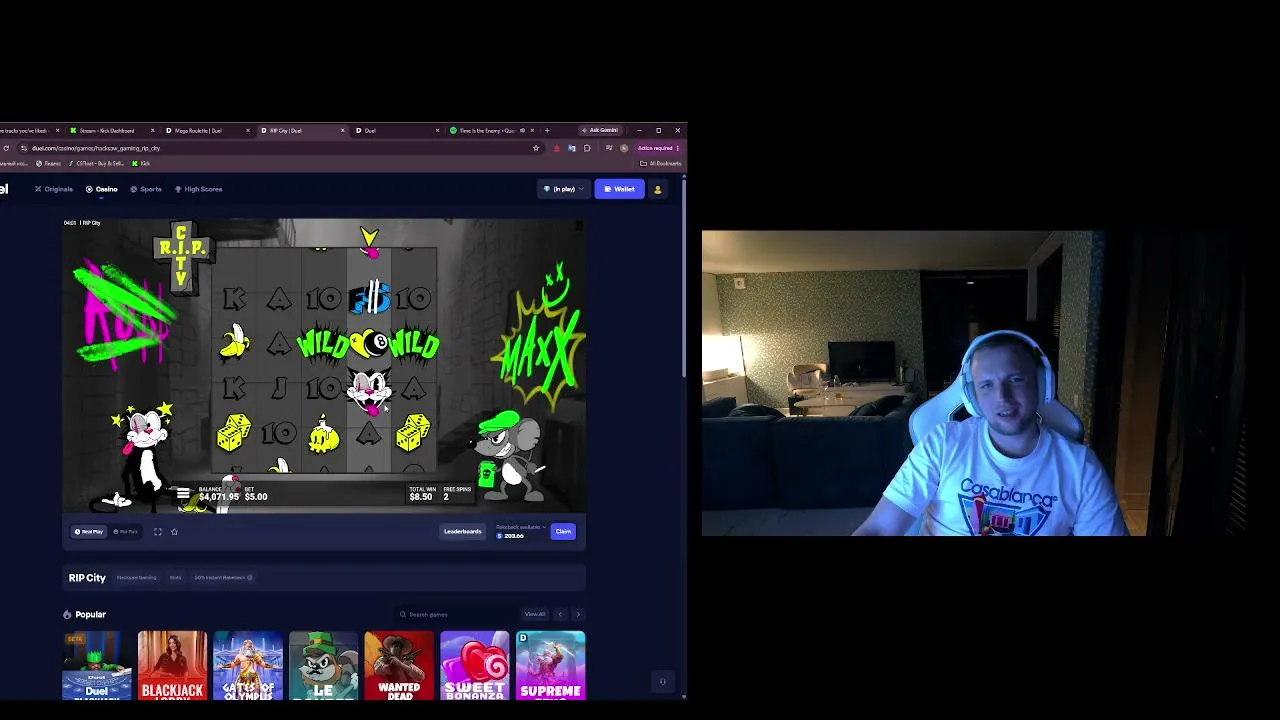Open the CSFloat bookmark
1280x720 pixels.
click(x=96, y=163)
